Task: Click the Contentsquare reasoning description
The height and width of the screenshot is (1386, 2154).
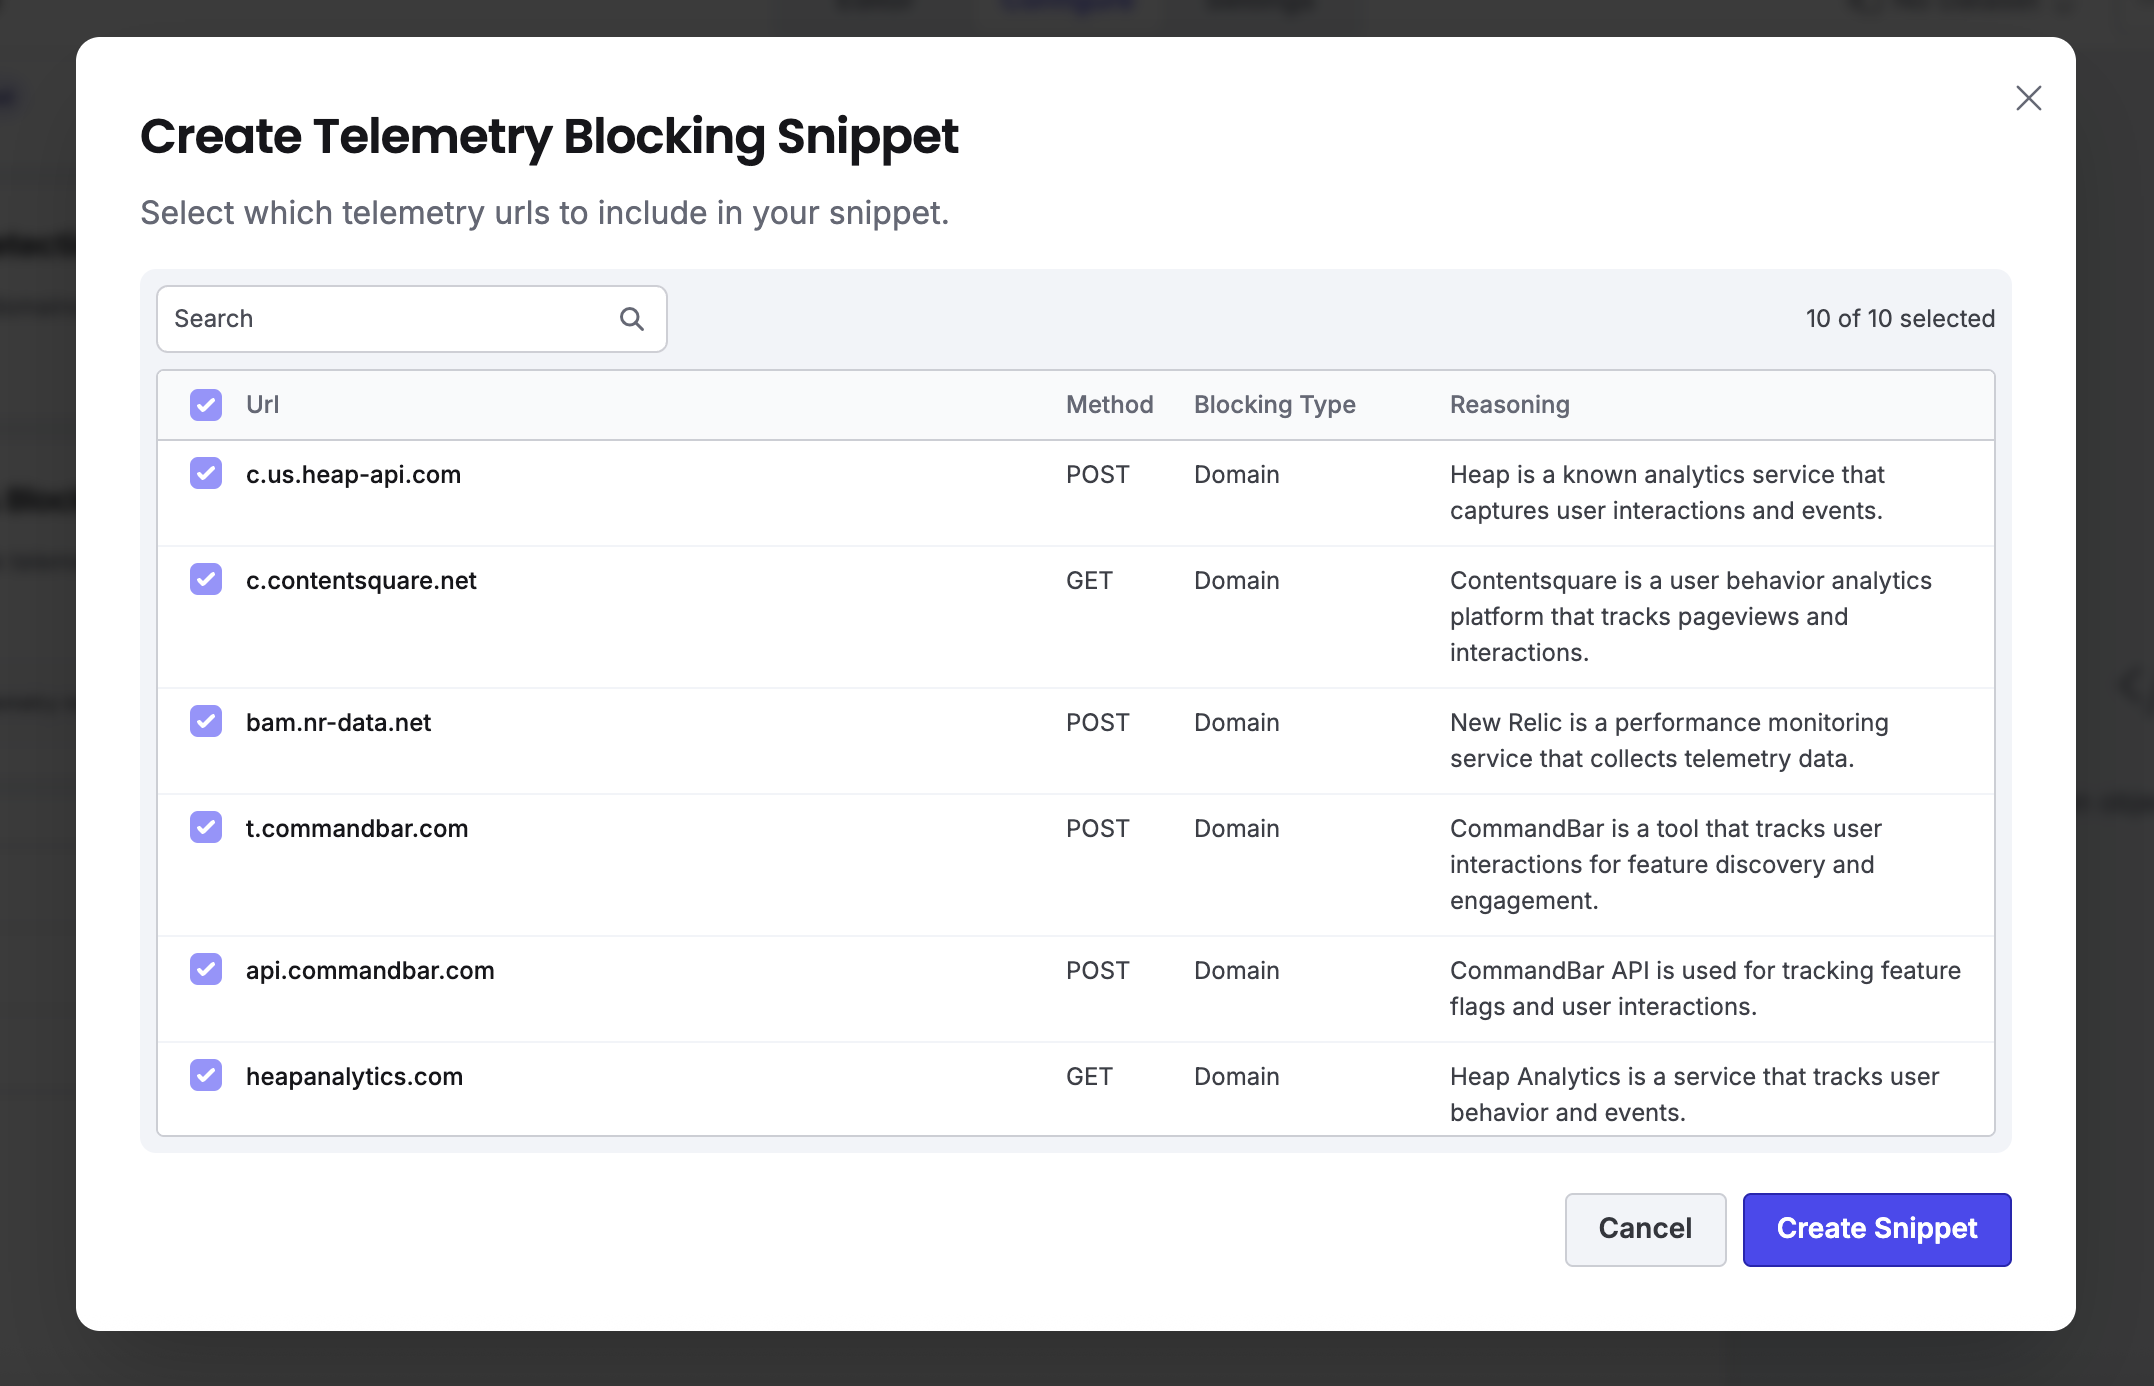Action: [x=1691, y=617]
